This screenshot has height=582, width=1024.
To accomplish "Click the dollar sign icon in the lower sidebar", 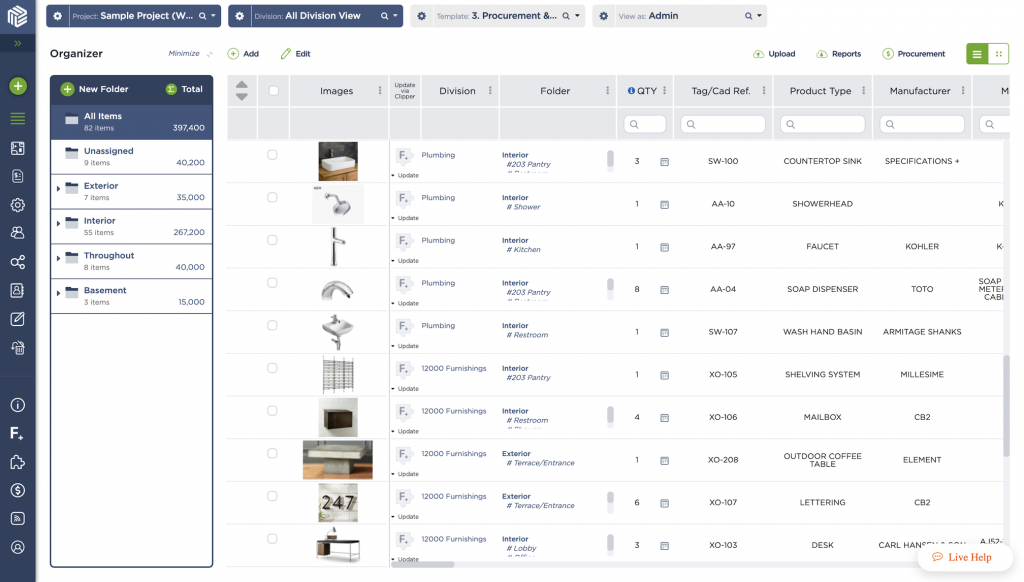I will (16, 491).
